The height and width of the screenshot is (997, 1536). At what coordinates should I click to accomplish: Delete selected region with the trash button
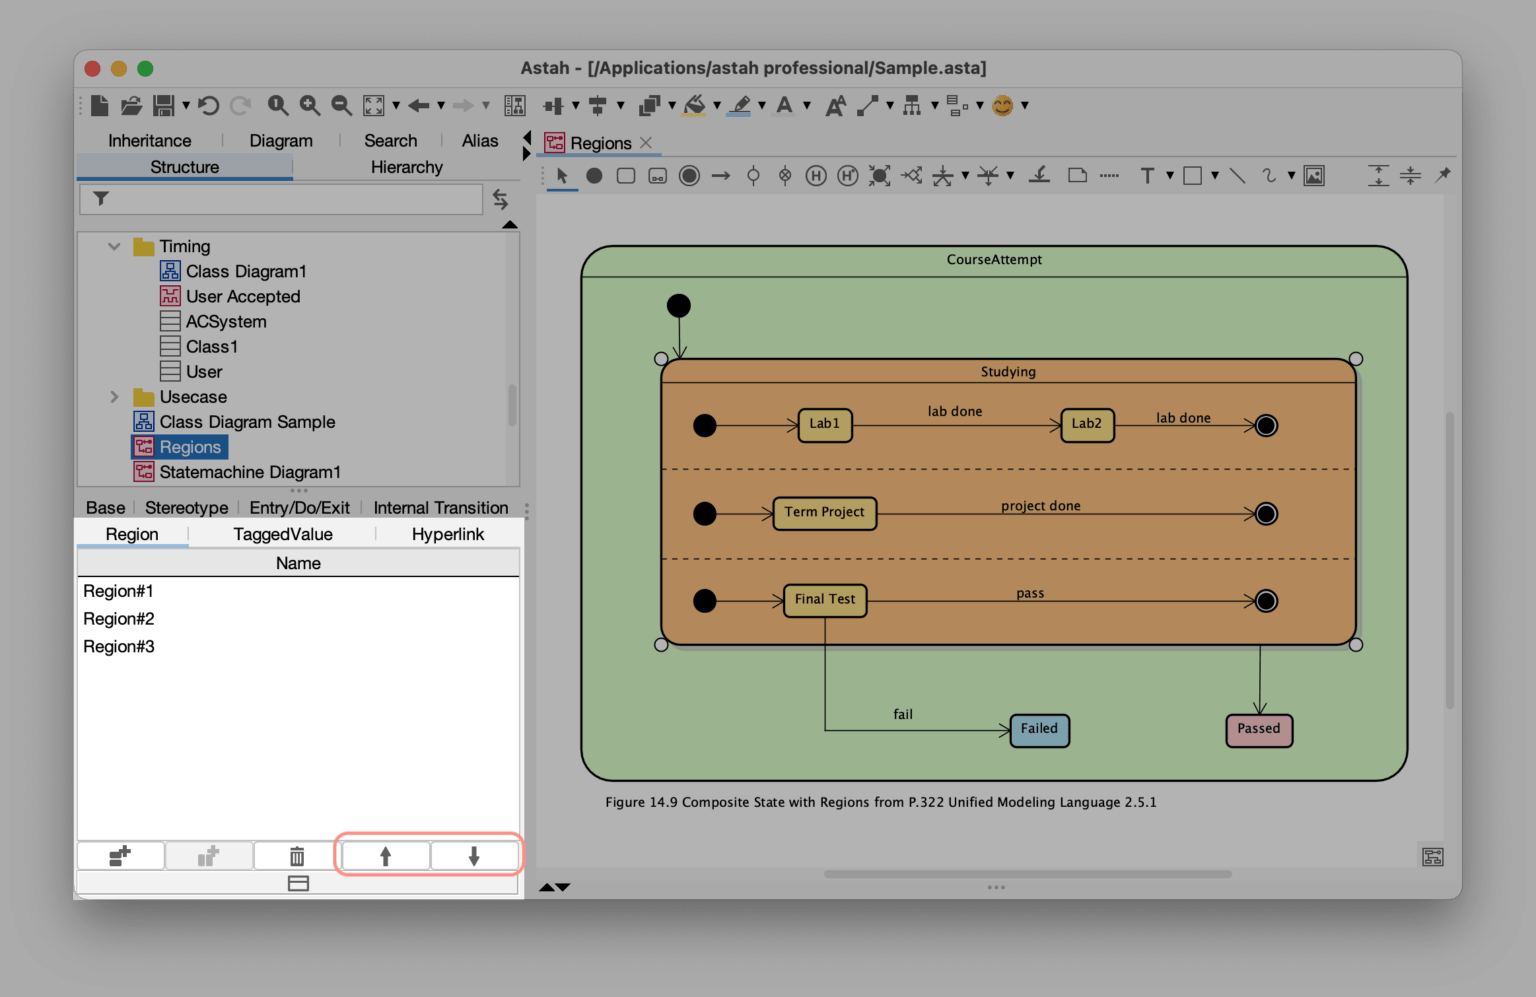pos(296,855)
